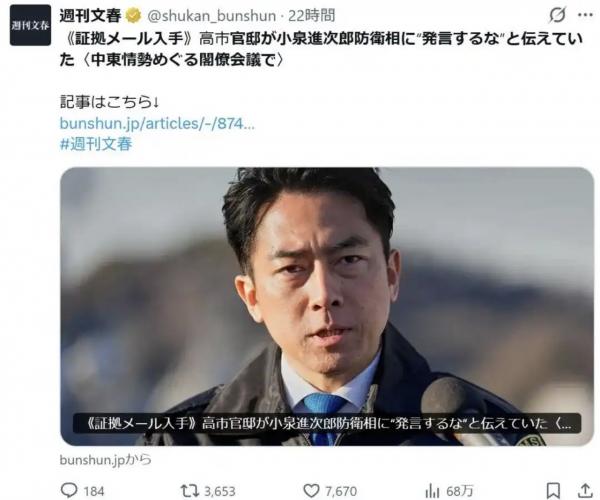Repost using the retweet icon with 3,653
The width and height of the screenshot is (600, 500).
pos(189,490)
